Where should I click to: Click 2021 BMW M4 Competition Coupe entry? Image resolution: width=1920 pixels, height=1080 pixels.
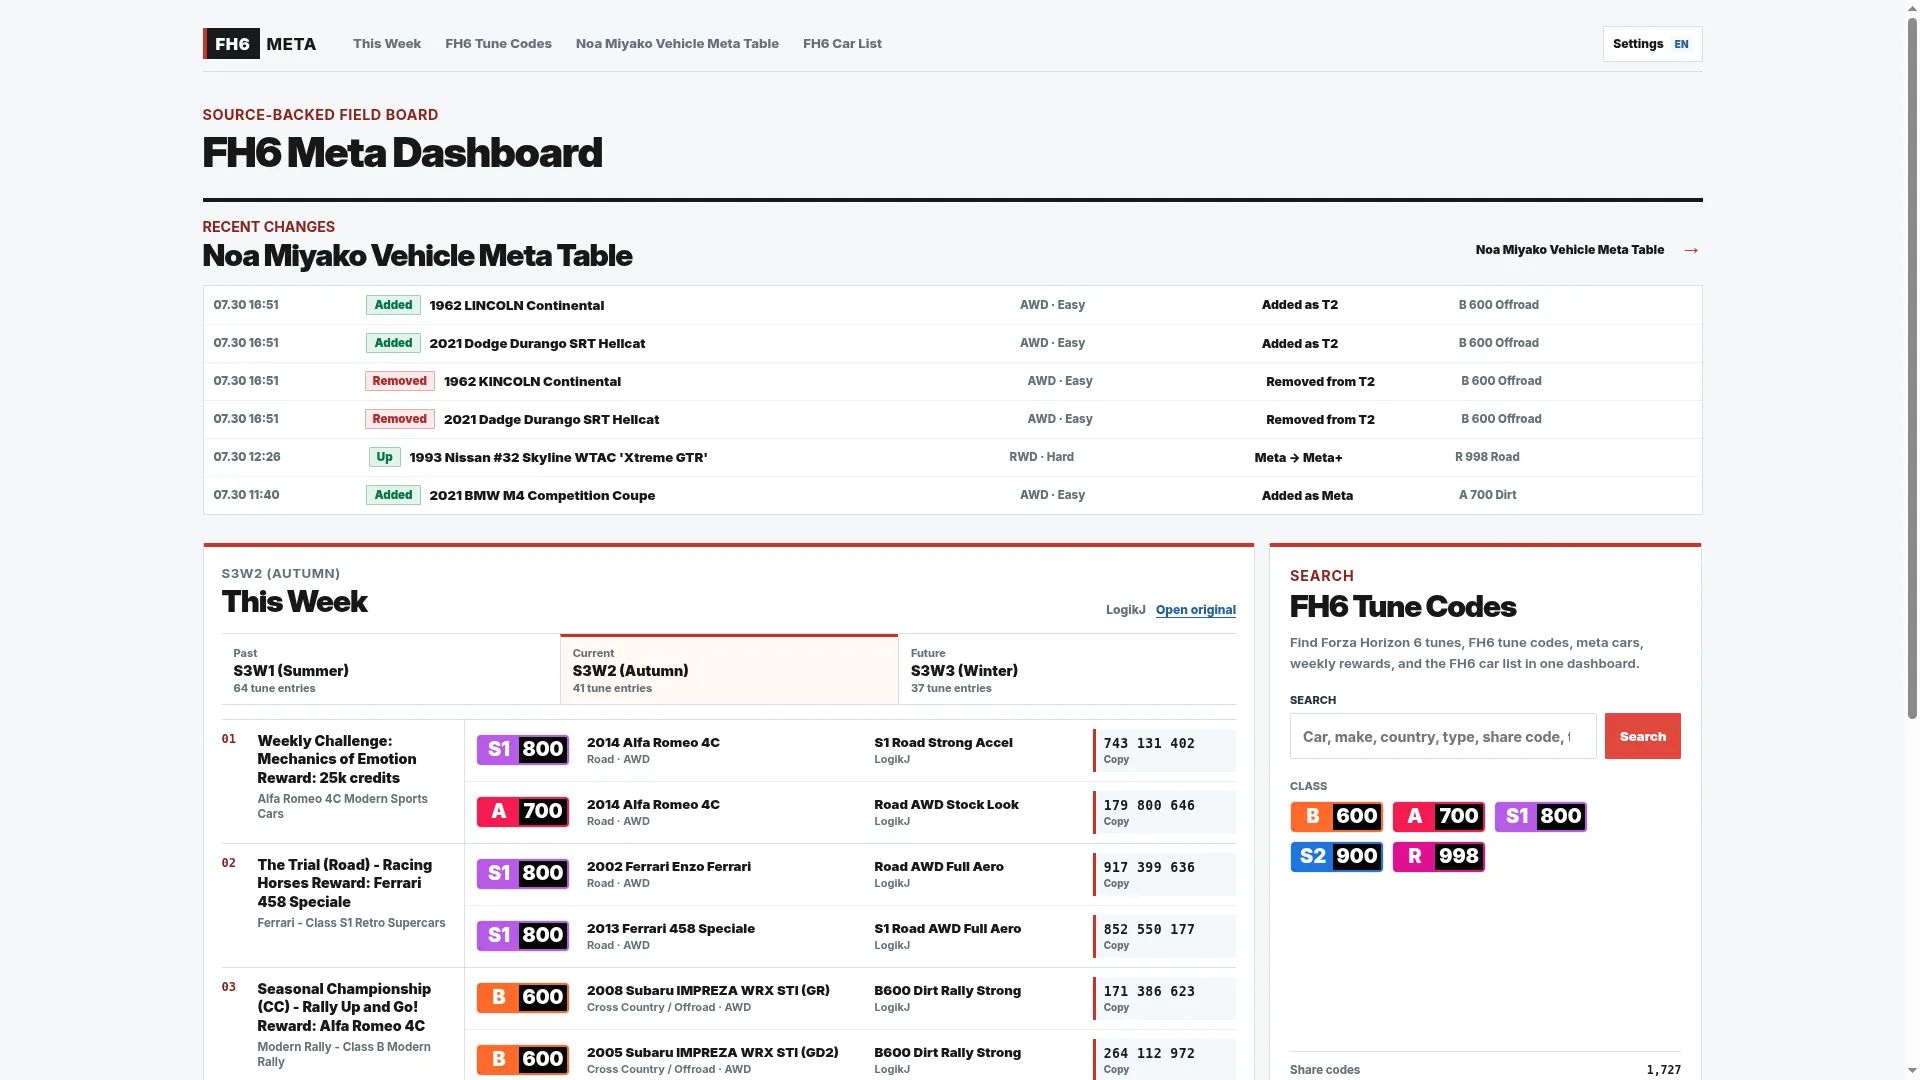click(x=542, y=496)
